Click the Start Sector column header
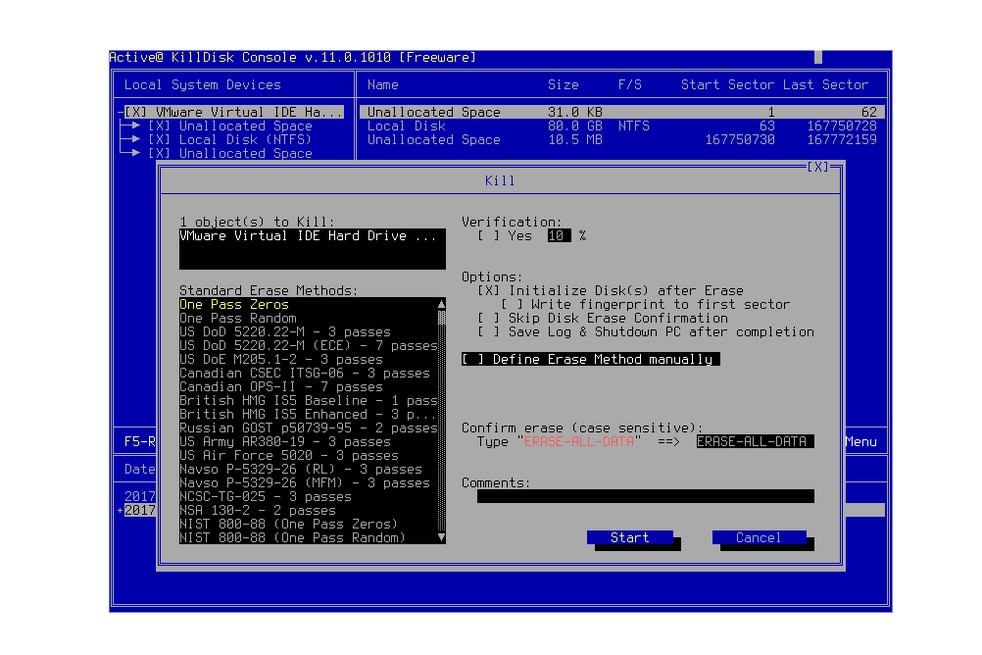The width and height of the screenshot is (982, 655). [x=728, y=85]
